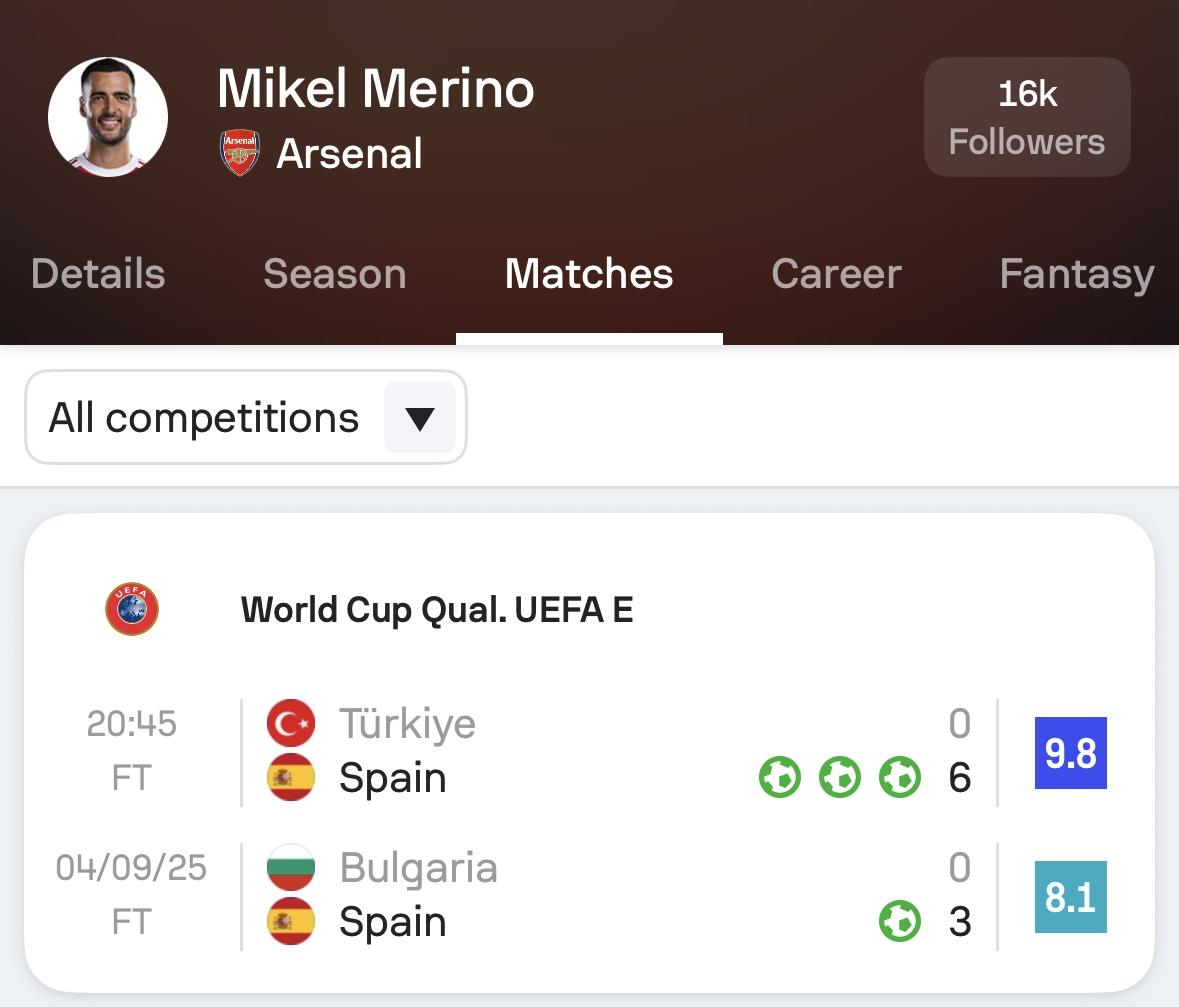1179x1007 pixels.
Task: Open the Fantasy tab
Action: (1077, 274)
